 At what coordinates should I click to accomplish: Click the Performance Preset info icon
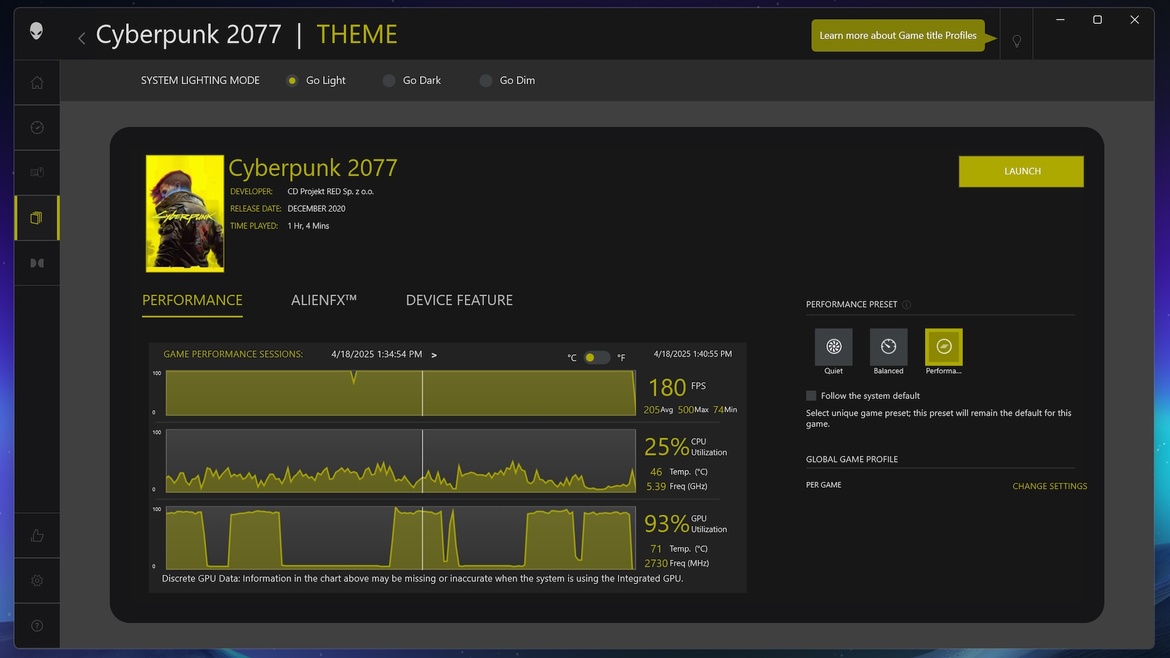pos(907,304)
